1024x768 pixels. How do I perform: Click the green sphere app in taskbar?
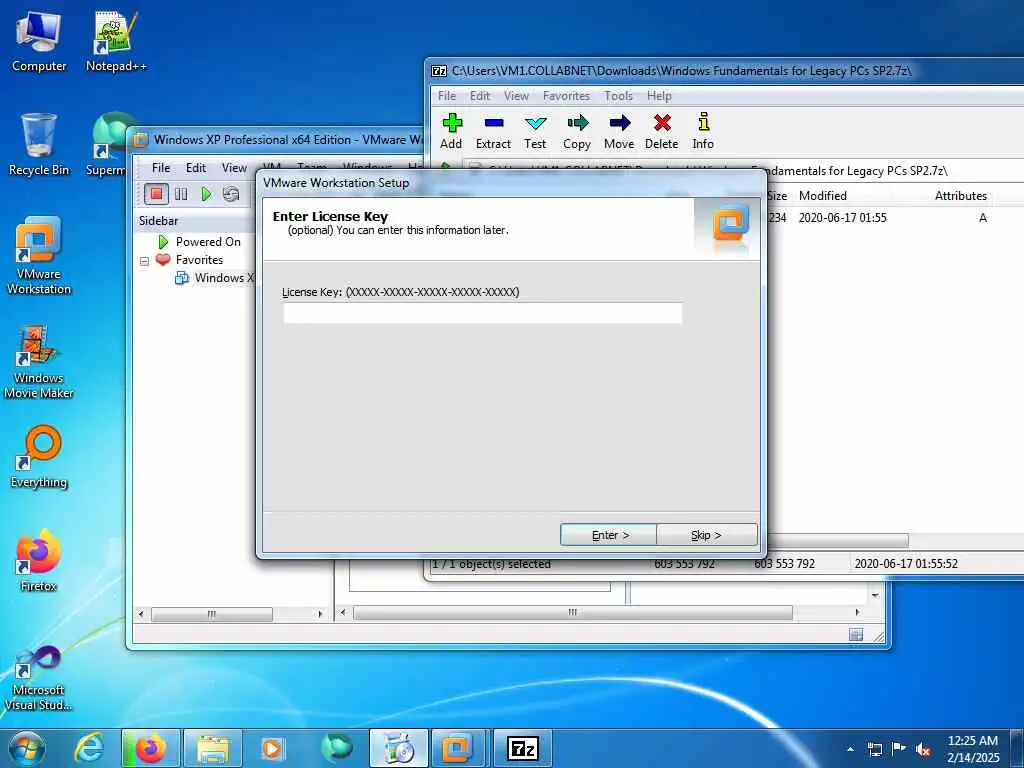336,748
